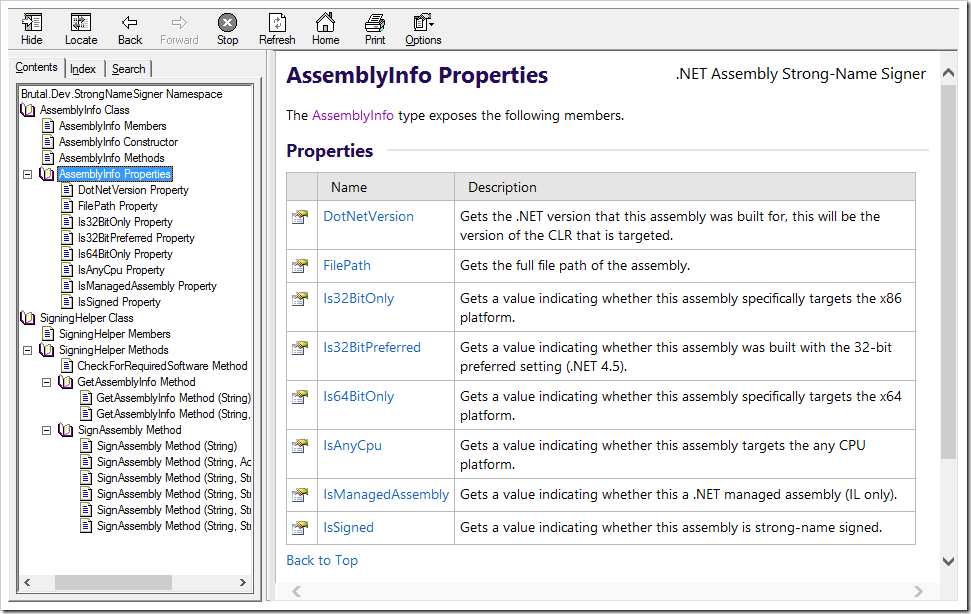This screenshot has width=971, height=614.
Task: Collapse the AssemblyInfo Properties tree node
Action: pos(27,175)
